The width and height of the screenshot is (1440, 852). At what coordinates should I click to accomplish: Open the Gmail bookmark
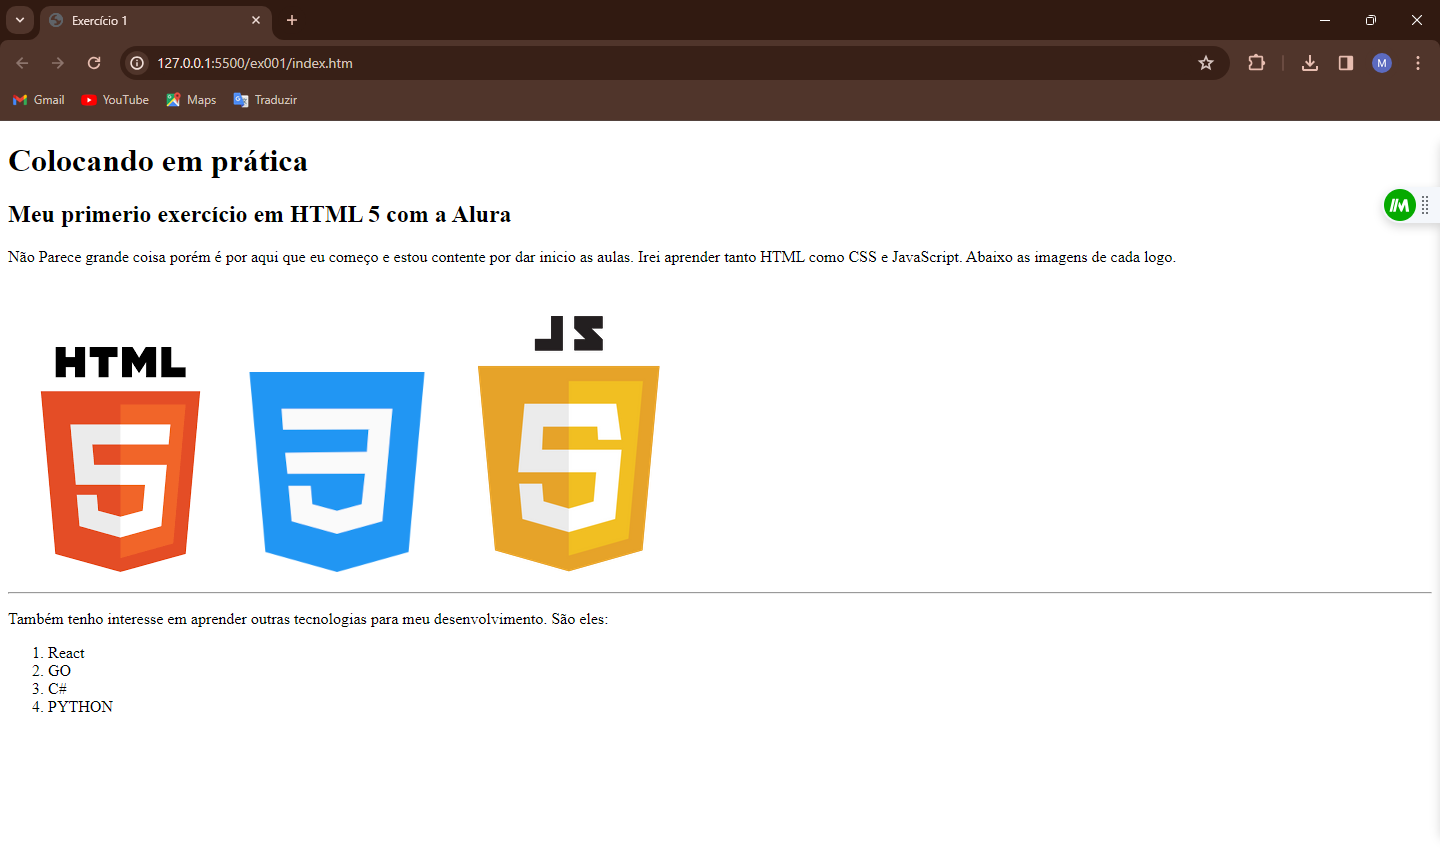(x=38, y=100)
